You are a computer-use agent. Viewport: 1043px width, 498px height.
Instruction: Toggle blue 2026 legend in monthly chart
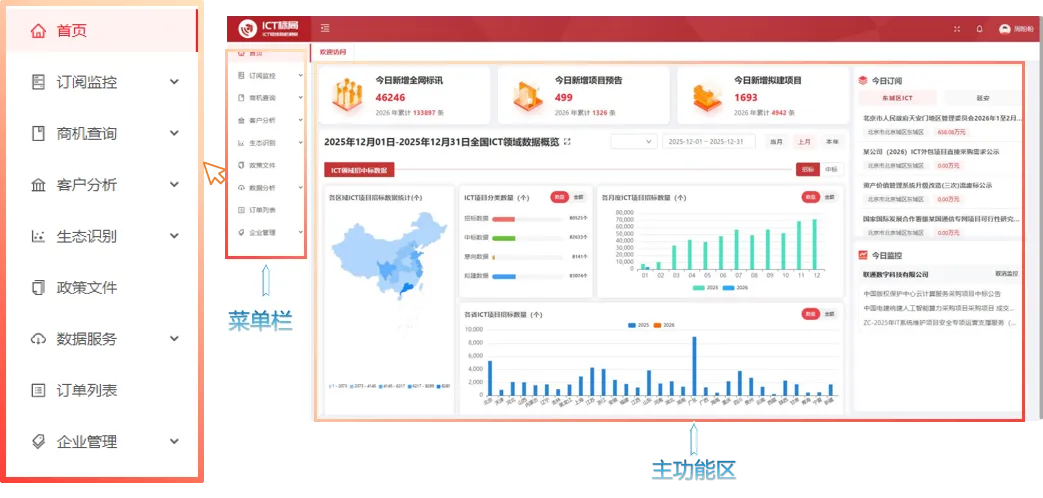[734, 288]
